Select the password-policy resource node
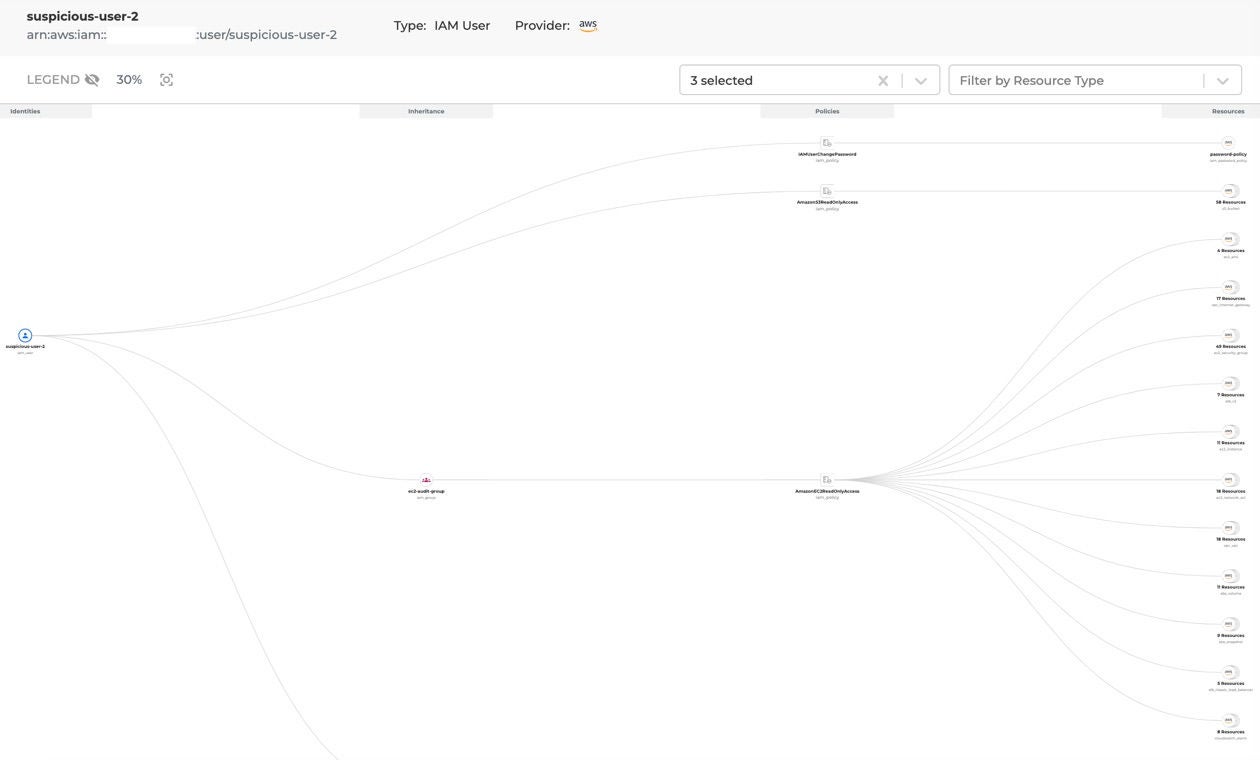This screenshot has height=760, width=1260. [1229, 143]
